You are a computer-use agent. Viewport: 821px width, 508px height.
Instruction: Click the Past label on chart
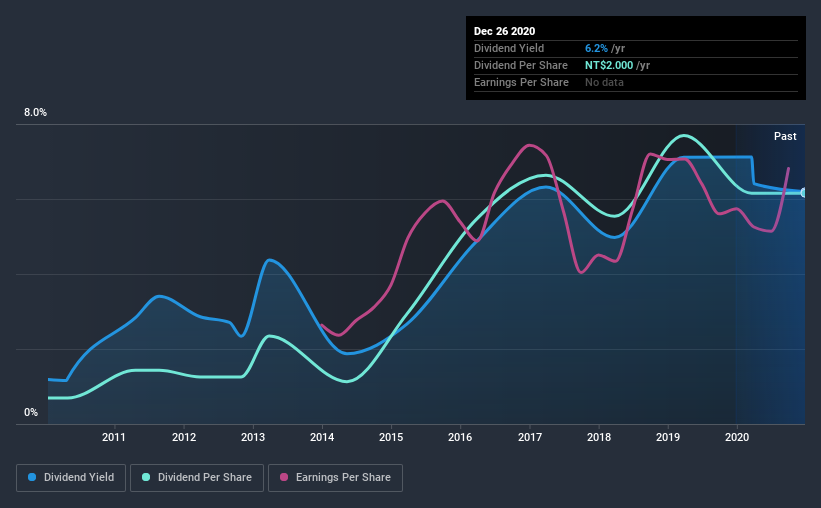[785, 137]
